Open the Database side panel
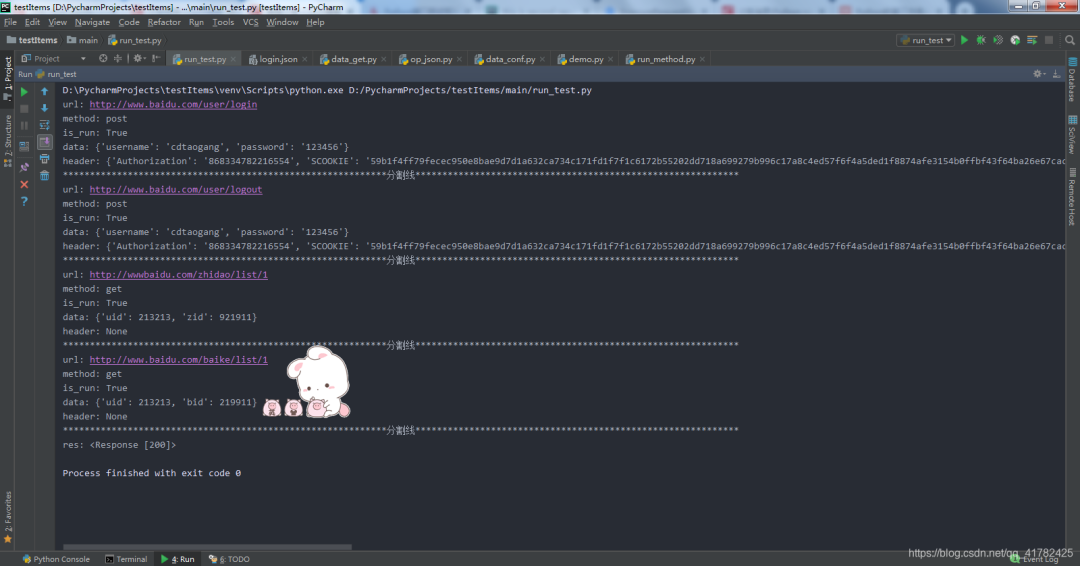This screenshot has width=1080, height=566. point(1072,79)
